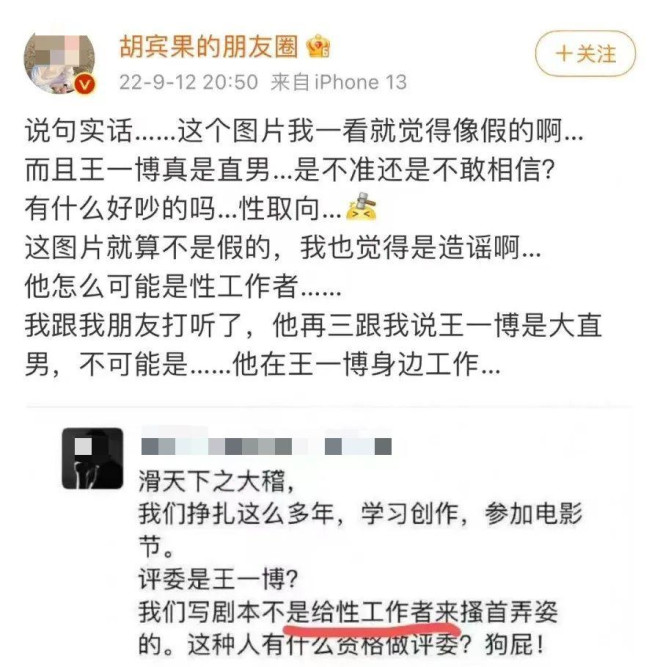
Task: Click the 来自 iPhone 13 source text
Action: [x=339, y=82]
